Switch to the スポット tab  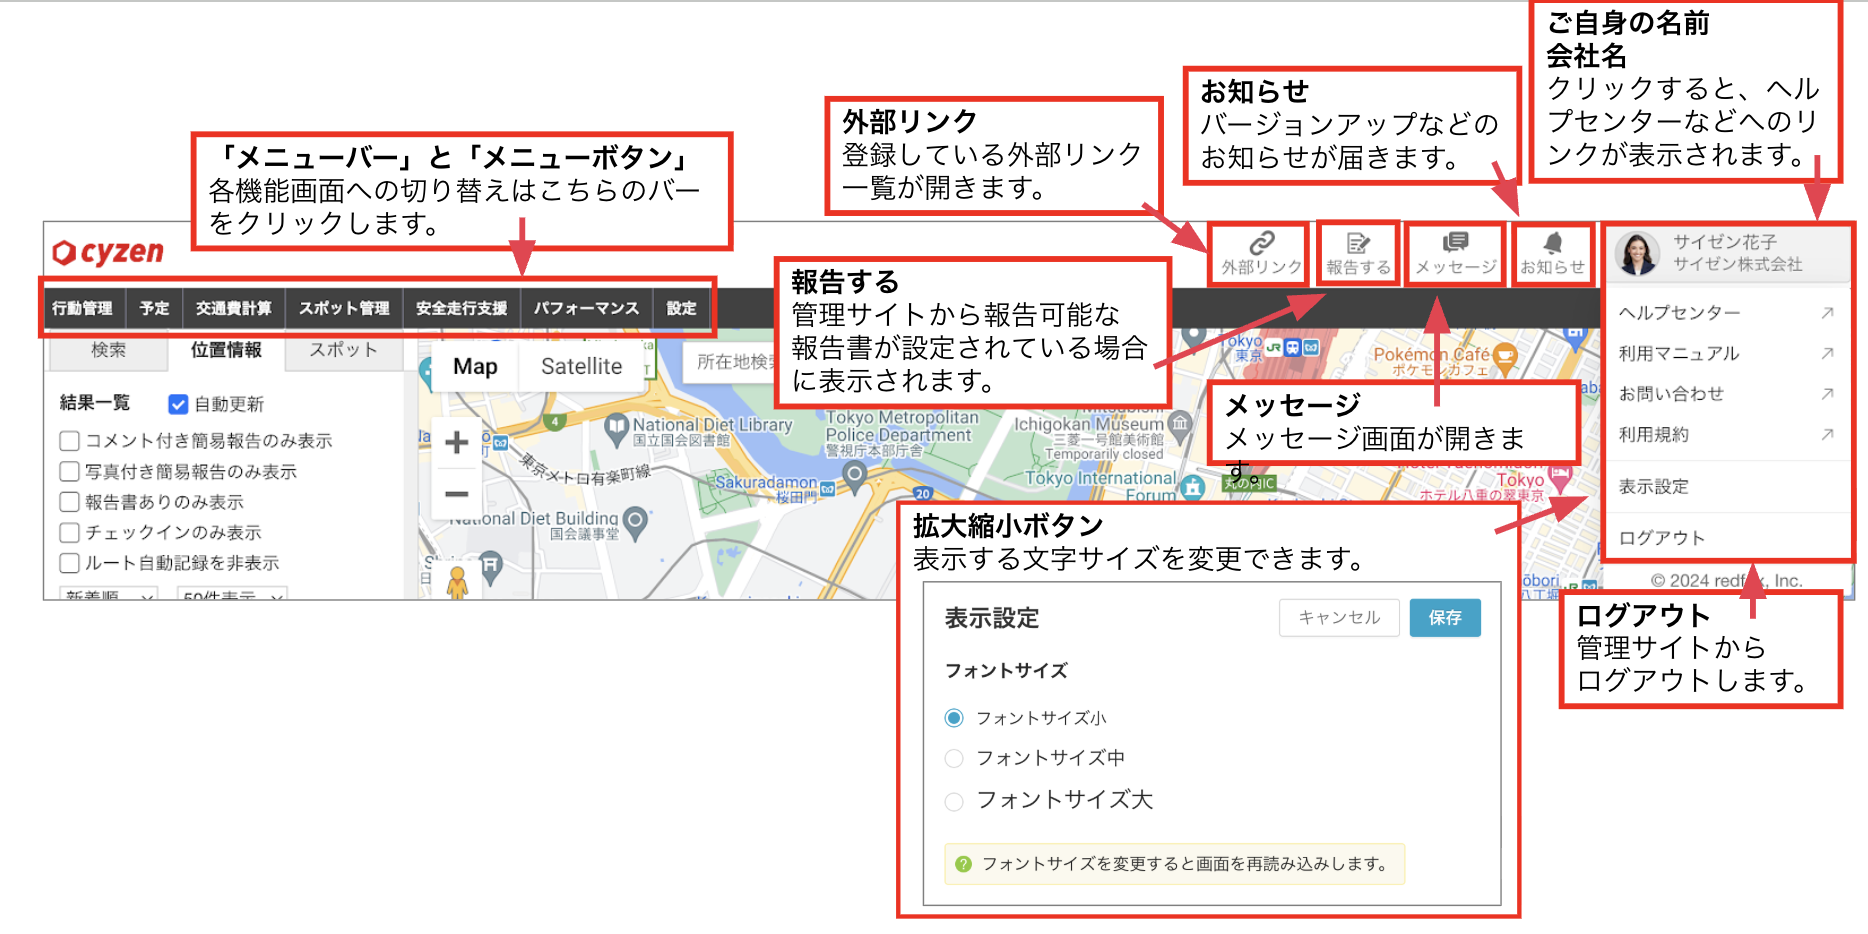344,350
